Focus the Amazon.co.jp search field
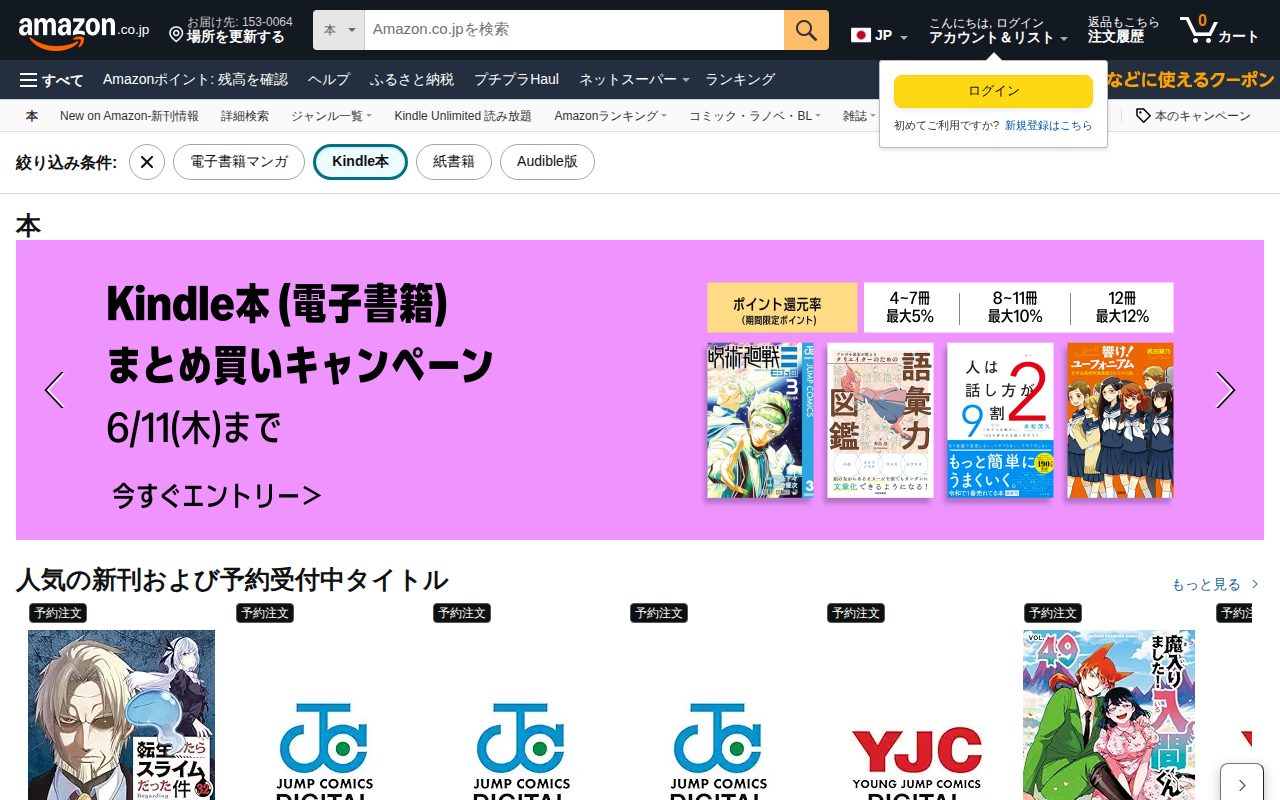This screenshot has width=1280, height=800. click(x=574, y=30)
